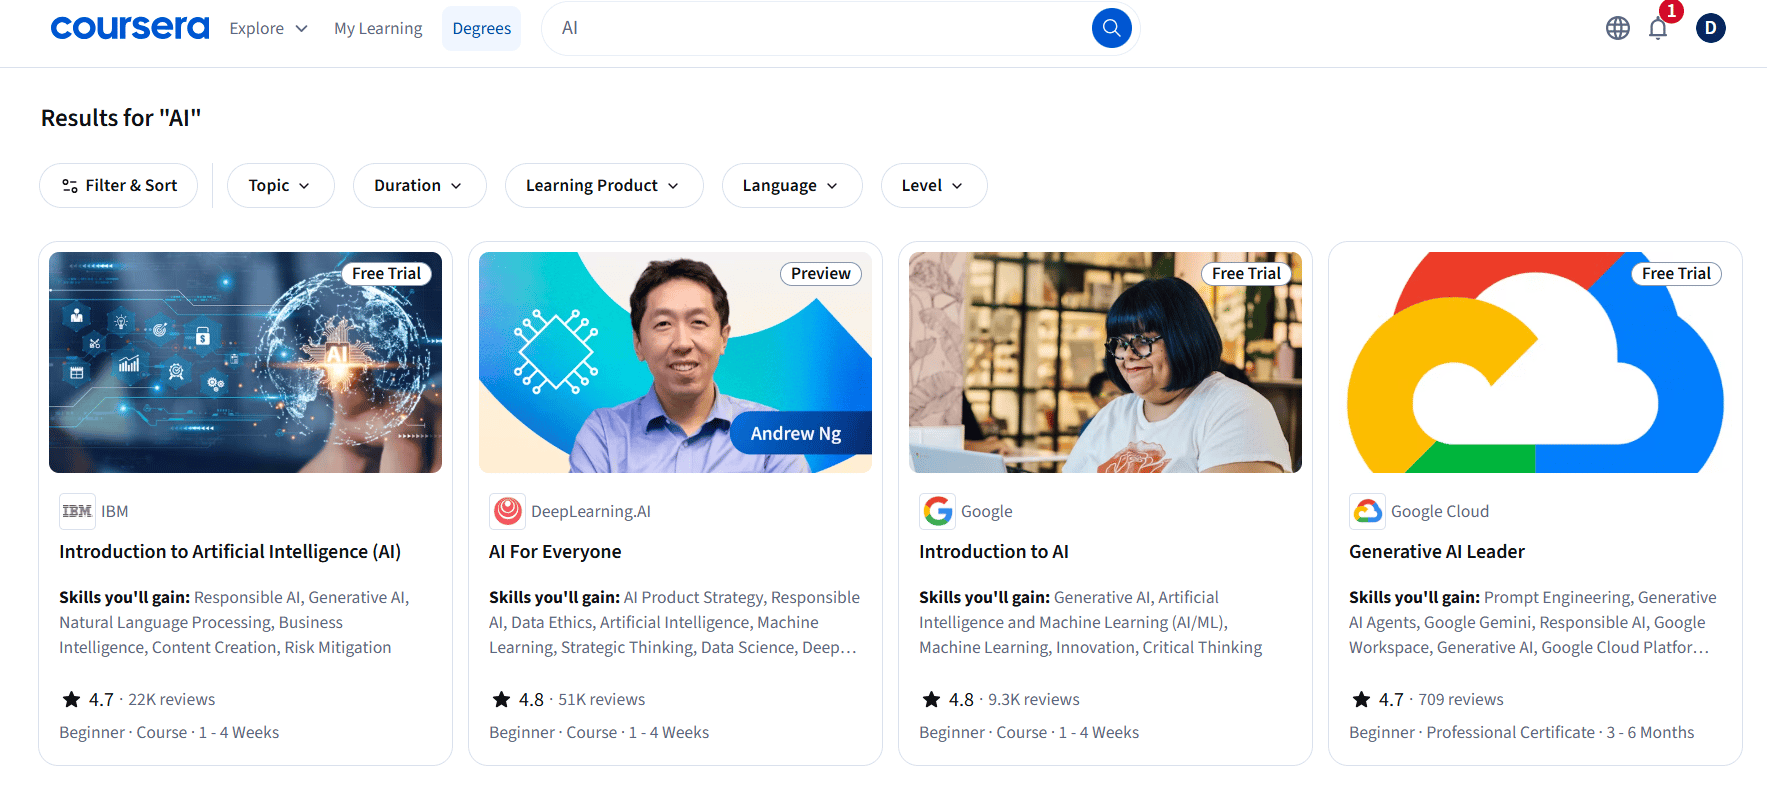The height and width of the screenshot is (787, 1767).
Task: Click Free Trial badge on Google Introduction to AI
Action: pos(1246,273)
